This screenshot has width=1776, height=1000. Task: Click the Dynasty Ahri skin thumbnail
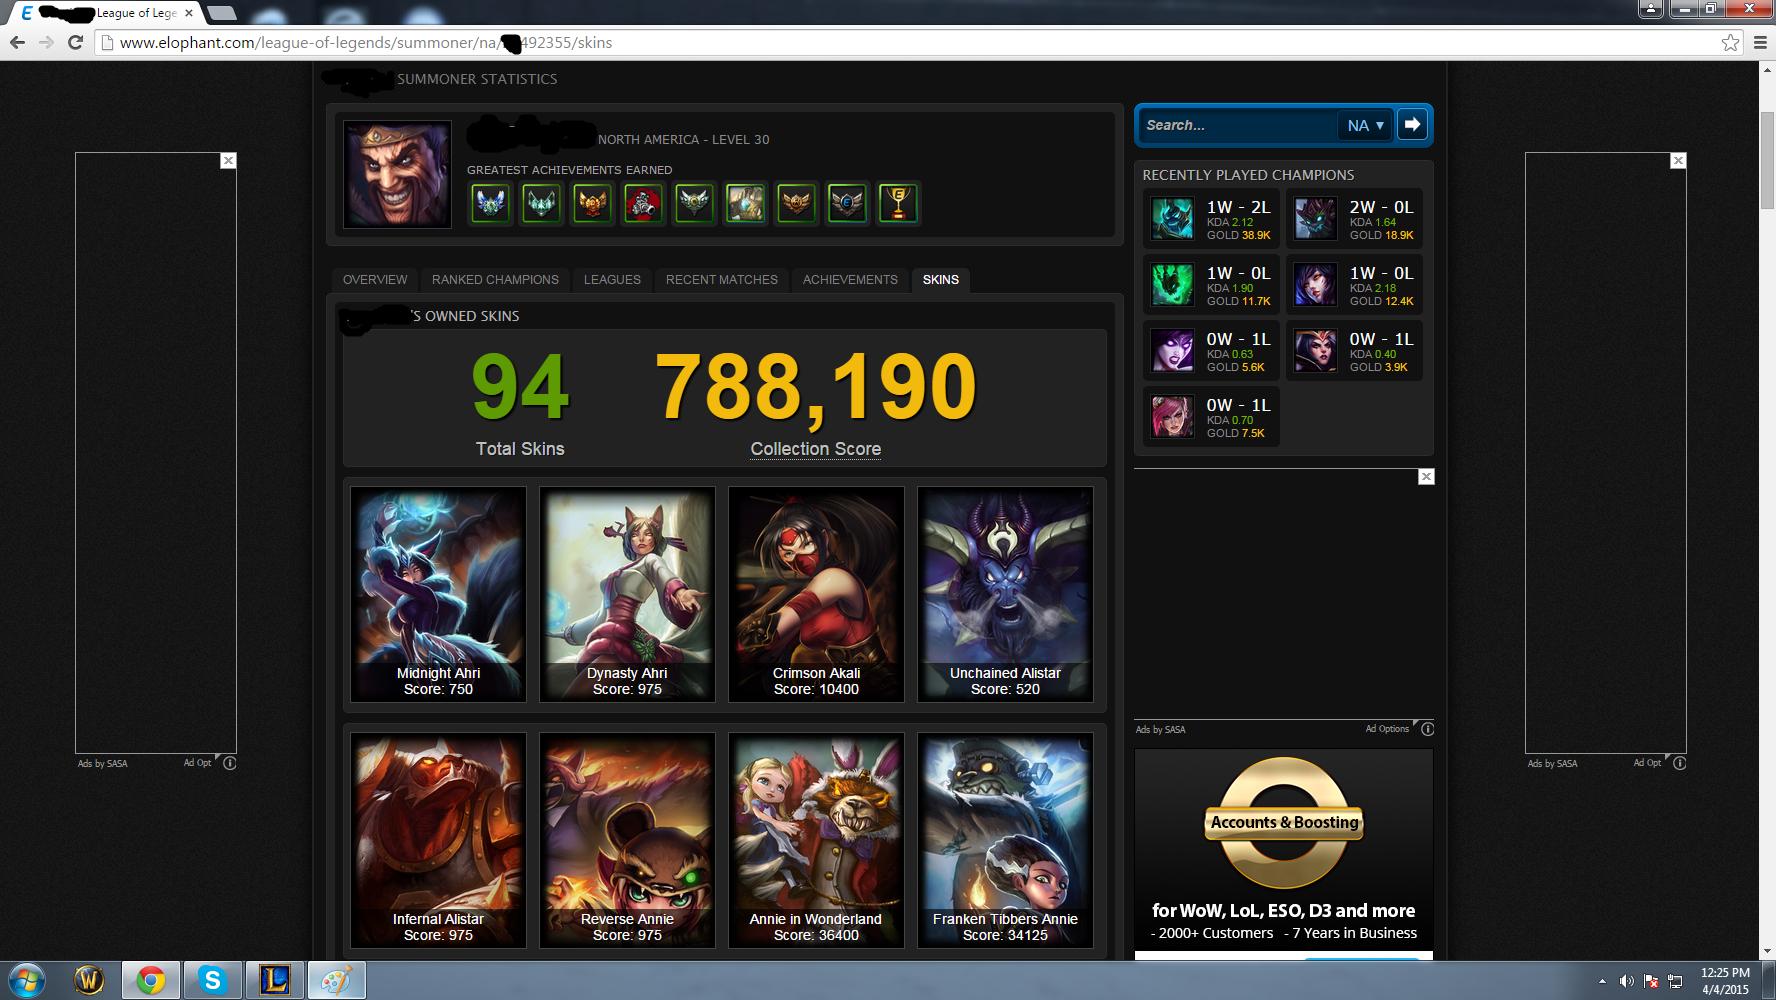627,594
